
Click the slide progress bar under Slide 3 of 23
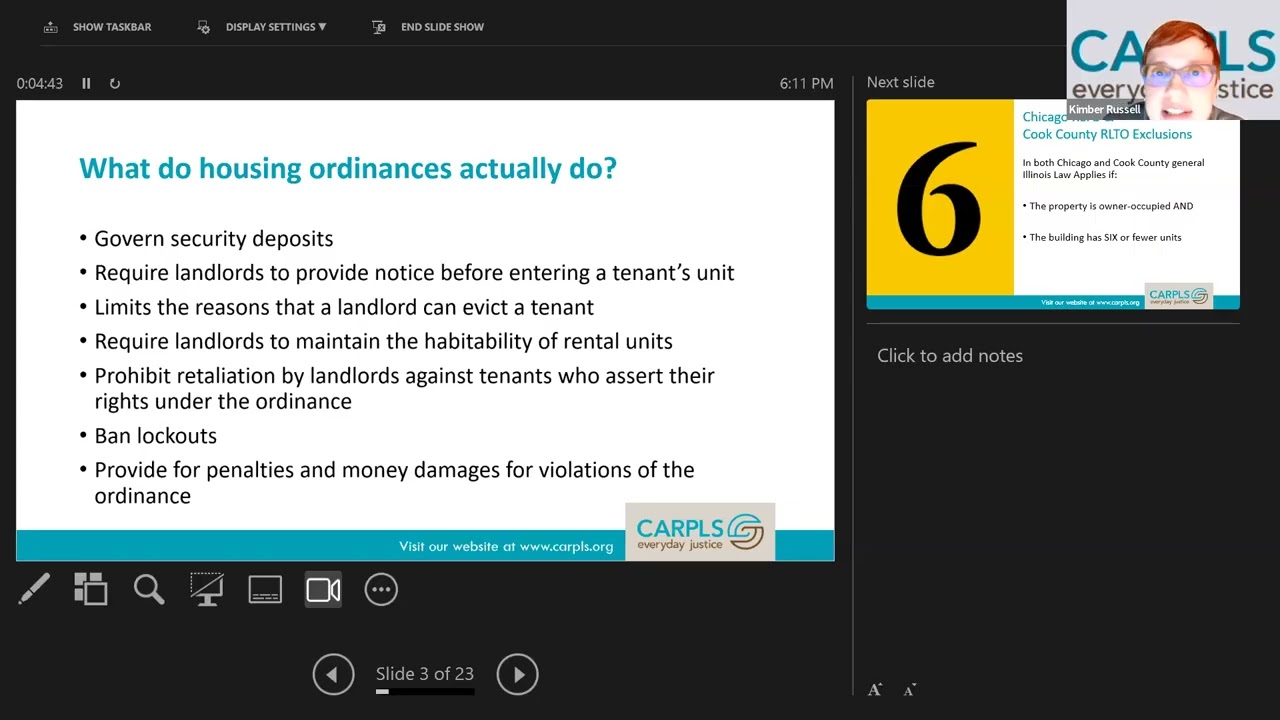tap(425, 691)
